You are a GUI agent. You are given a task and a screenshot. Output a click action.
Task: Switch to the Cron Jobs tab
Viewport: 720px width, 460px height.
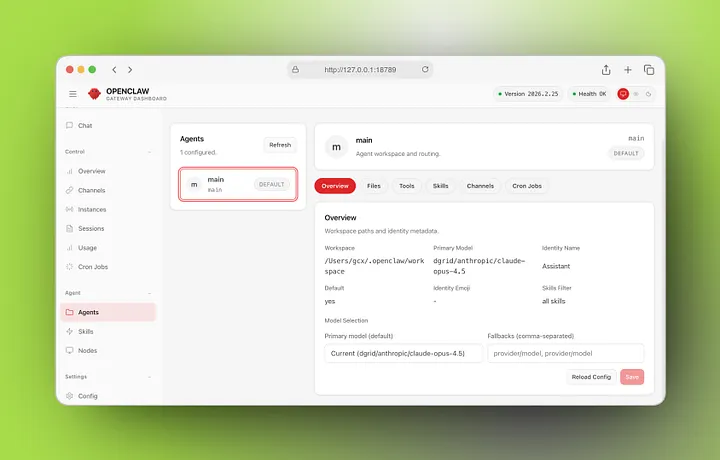click(527, 186)
